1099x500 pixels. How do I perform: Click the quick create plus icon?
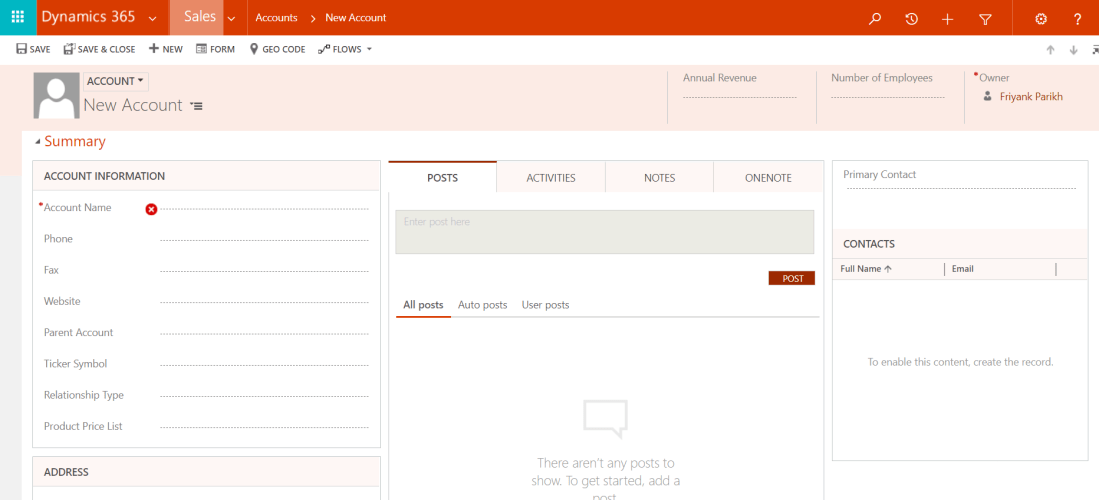[947, 19]
